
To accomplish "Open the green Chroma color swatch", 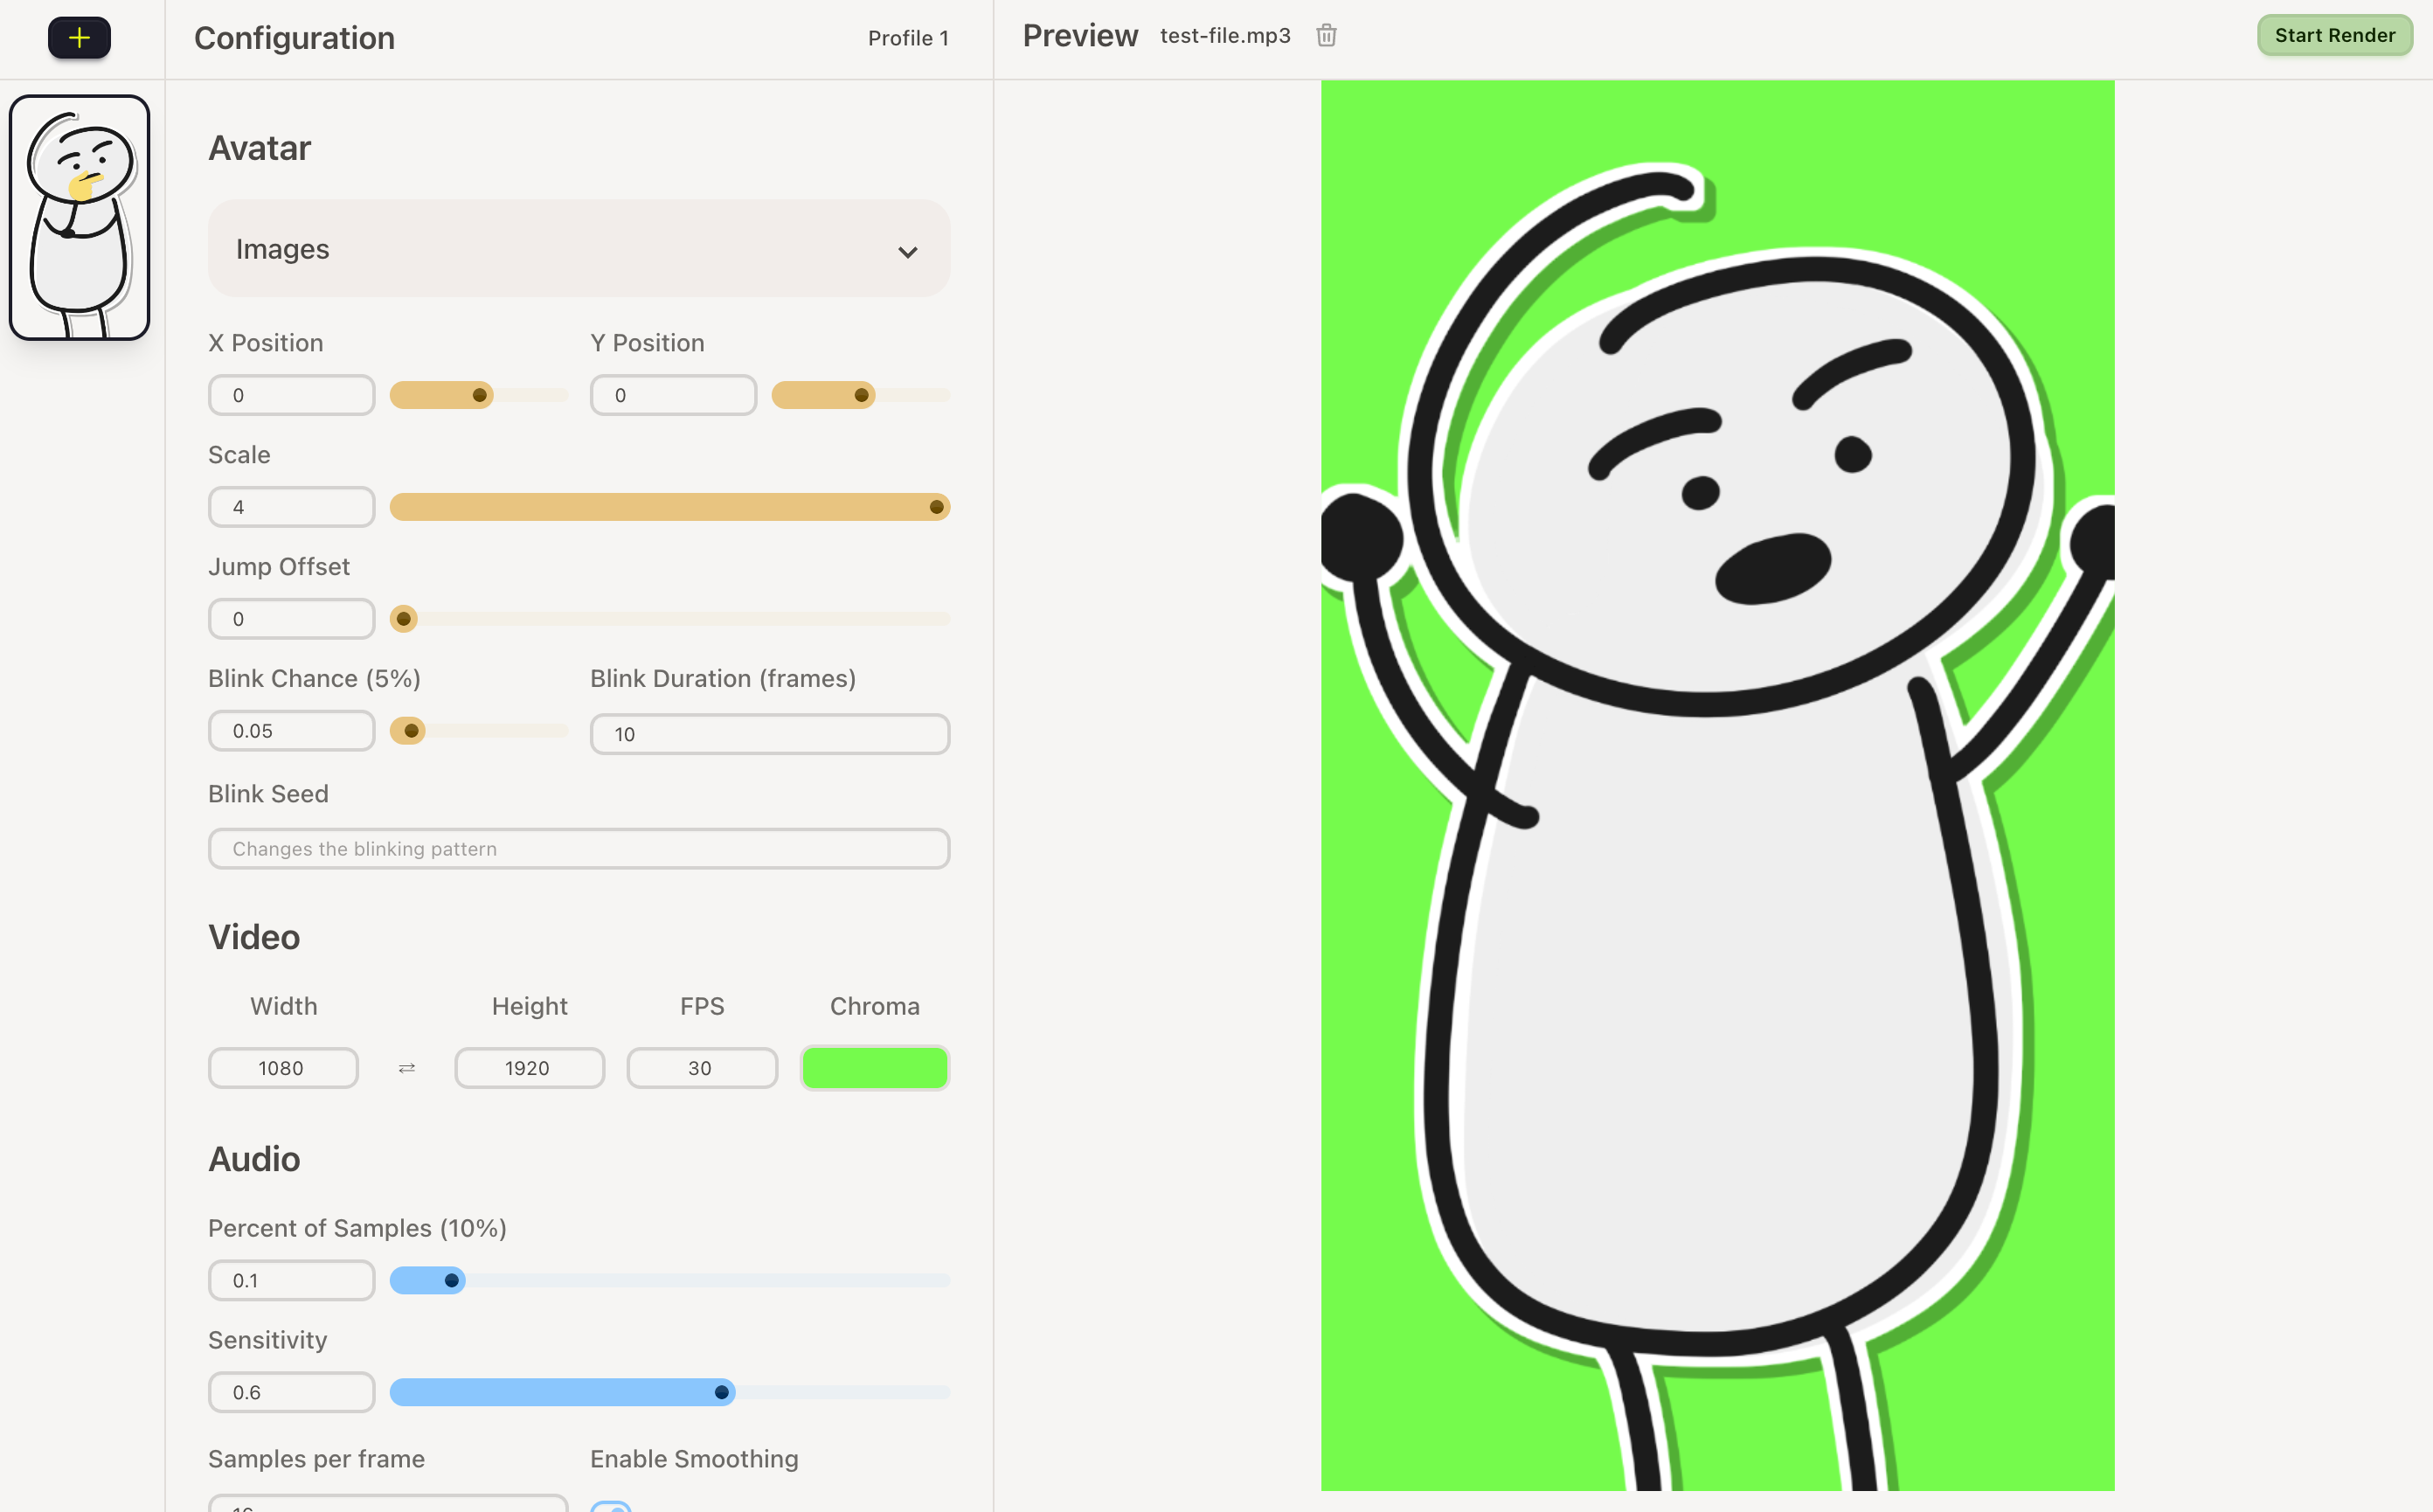I will [874, 1068].
